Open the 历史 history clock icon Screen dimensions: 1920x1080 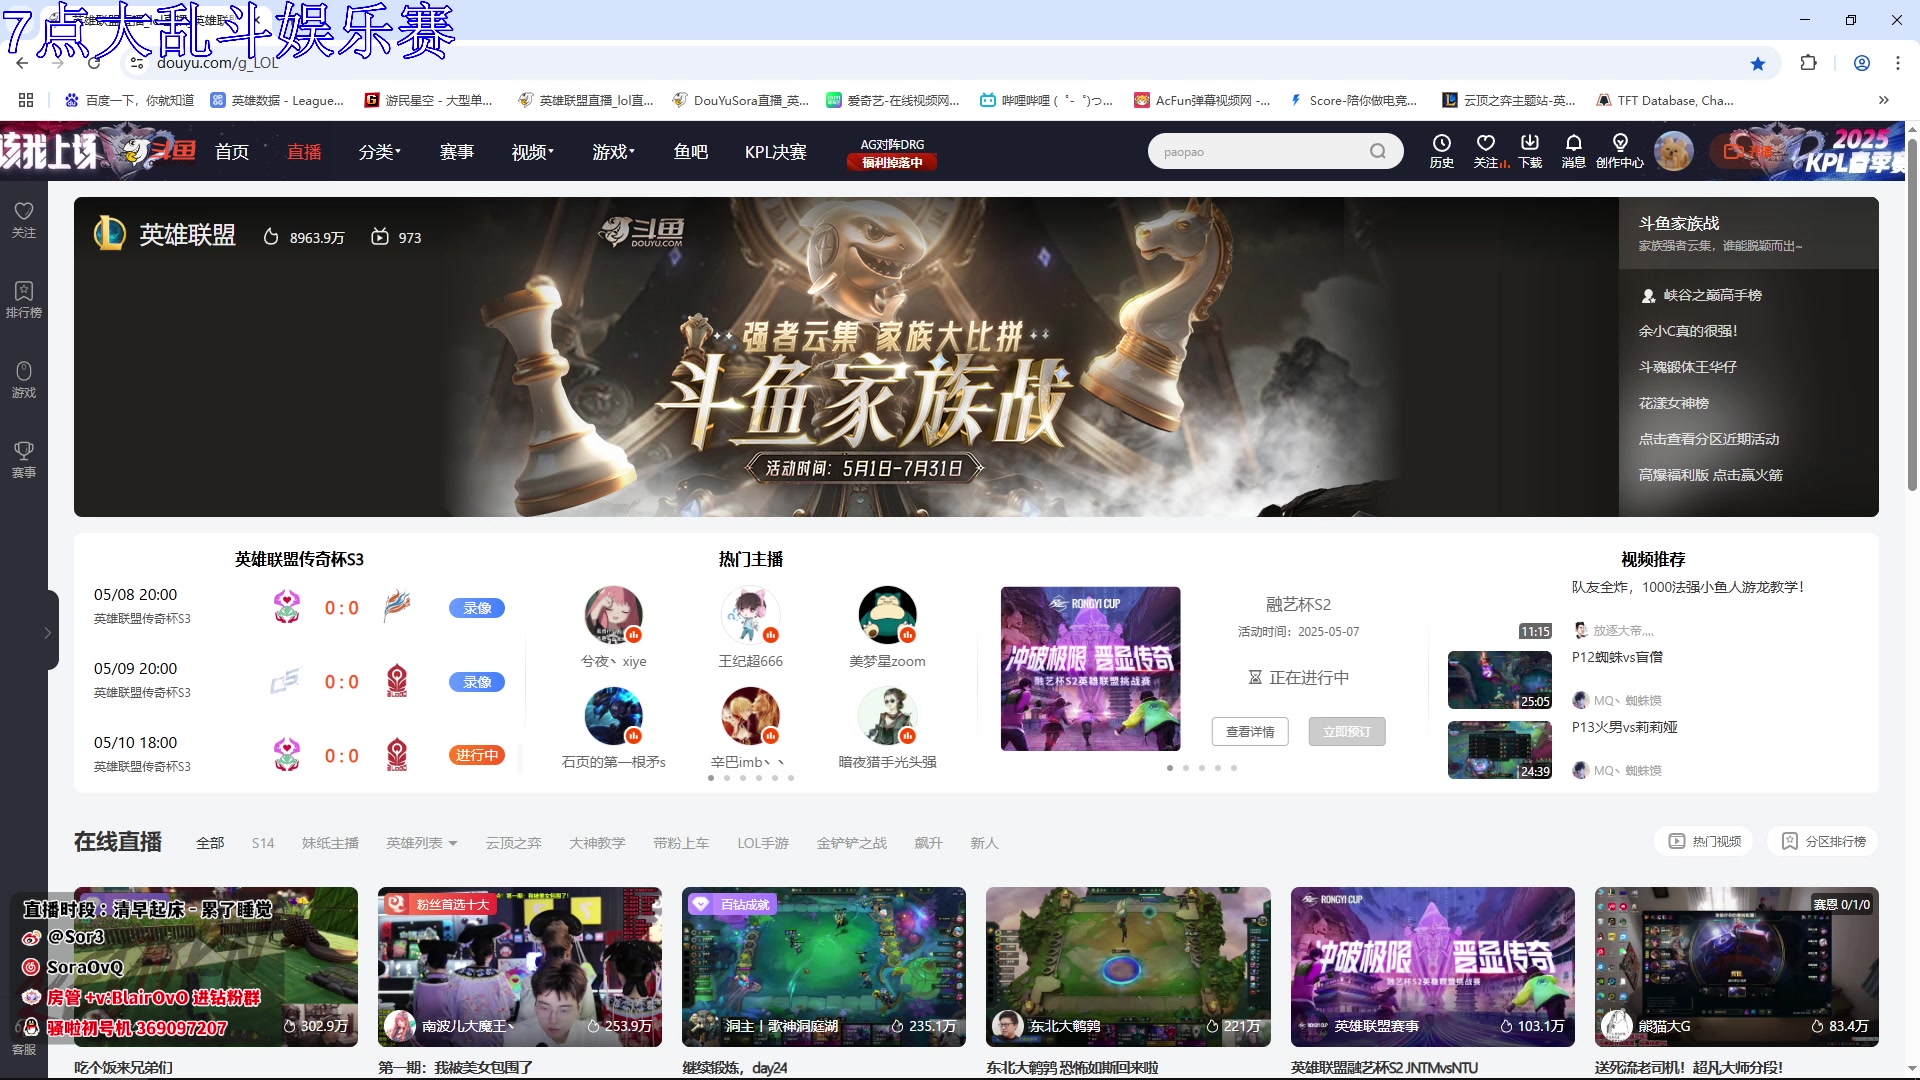click(1441, 150)
